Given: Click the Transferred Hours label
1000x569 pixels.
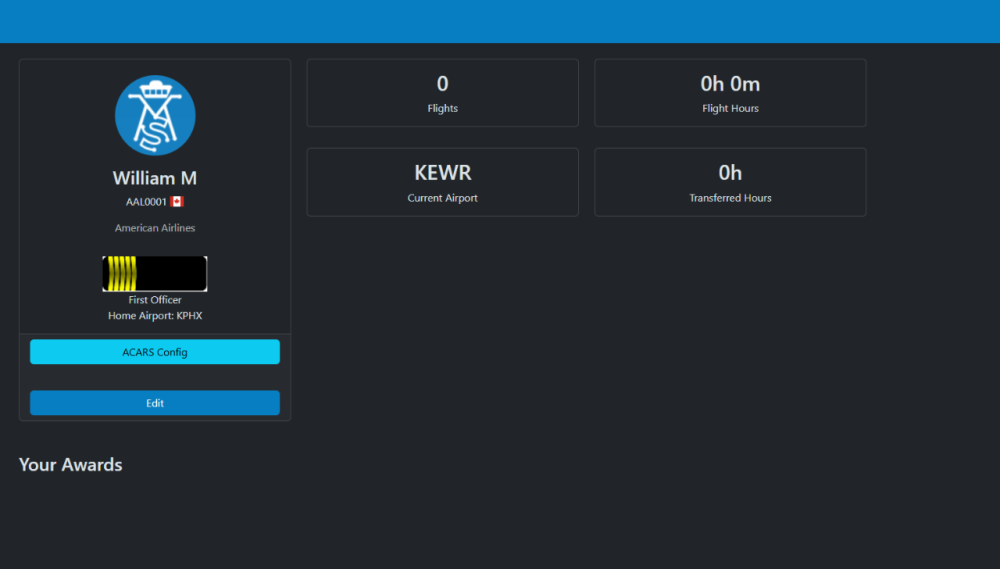Looking at the screenshot, I should coord(730,198).
